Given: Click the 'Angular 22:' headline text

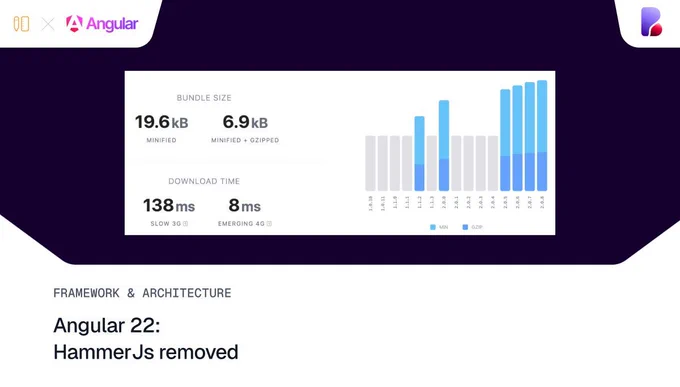Looking at the screenshot, I should [x=107, y=325].
